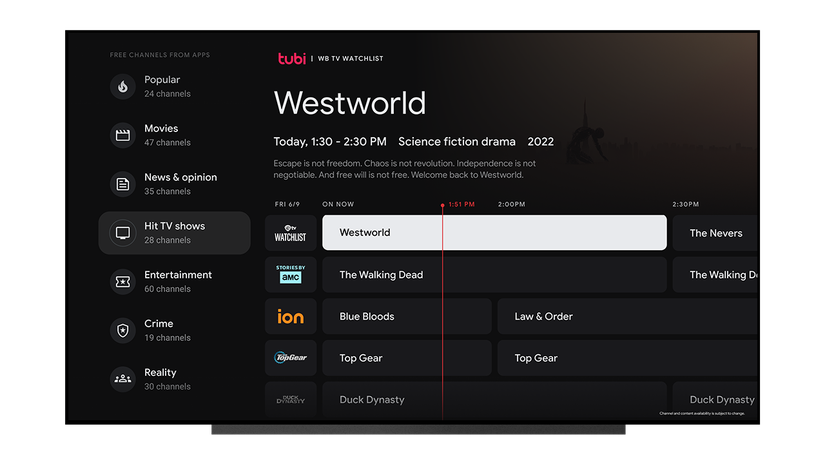Viewport: 825px width, 464px height.
Task: Select Law & Order at 2:00 PM
Action: [x=628, y=316]
